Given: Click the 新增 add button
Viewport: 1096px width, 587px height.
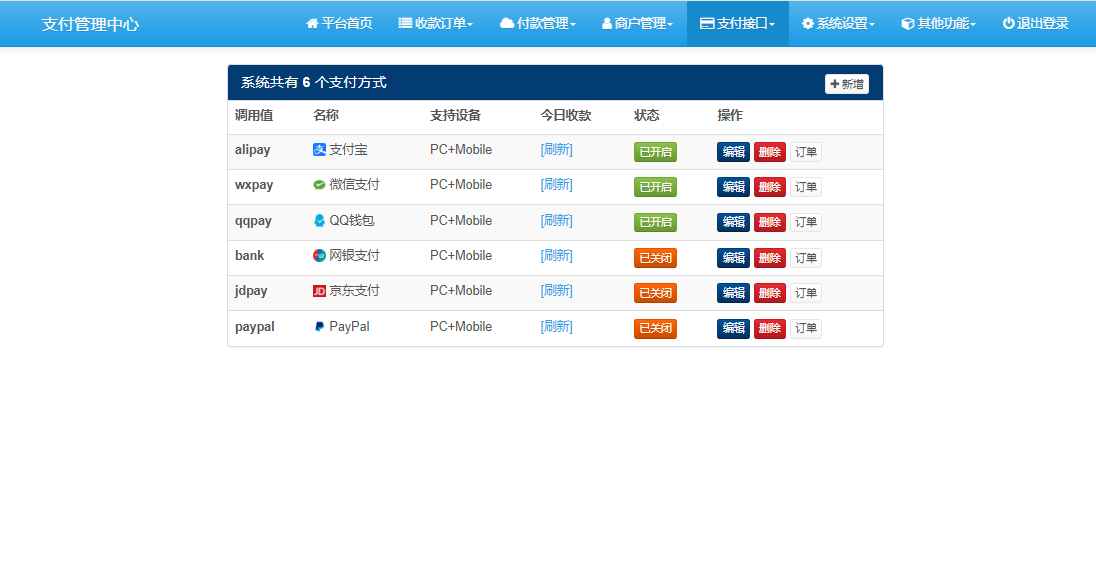Looking at the screenshot, I should pyautogui.click(x=846, y=83).
